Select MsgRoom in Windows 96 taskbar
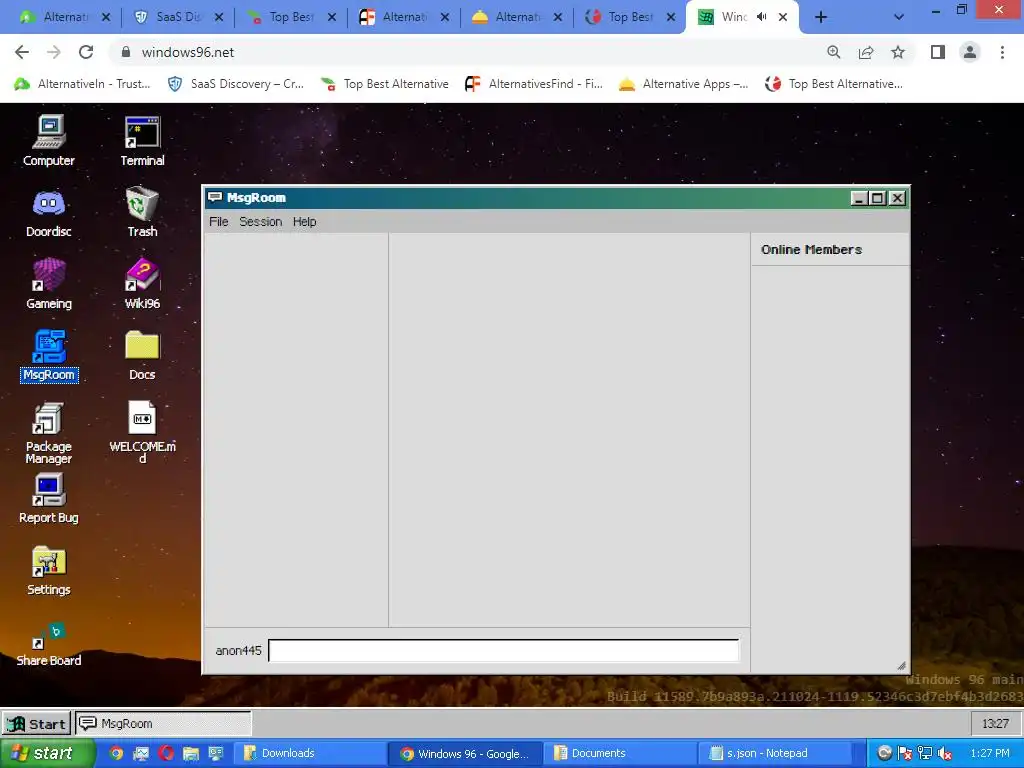Viewport: 1024px width, 768px height. (163, 724)
